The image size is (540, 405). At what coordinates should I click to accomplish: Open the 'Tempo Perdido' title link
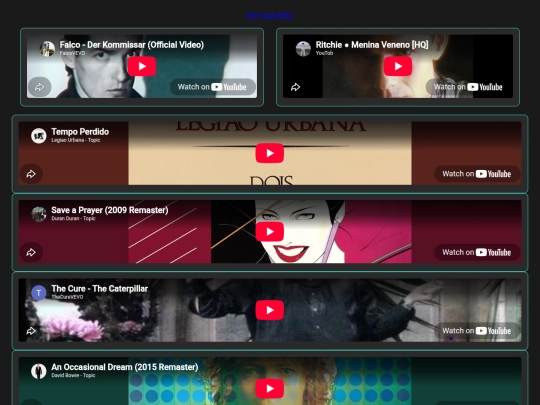pyautogui.click(x=80, y=132)
